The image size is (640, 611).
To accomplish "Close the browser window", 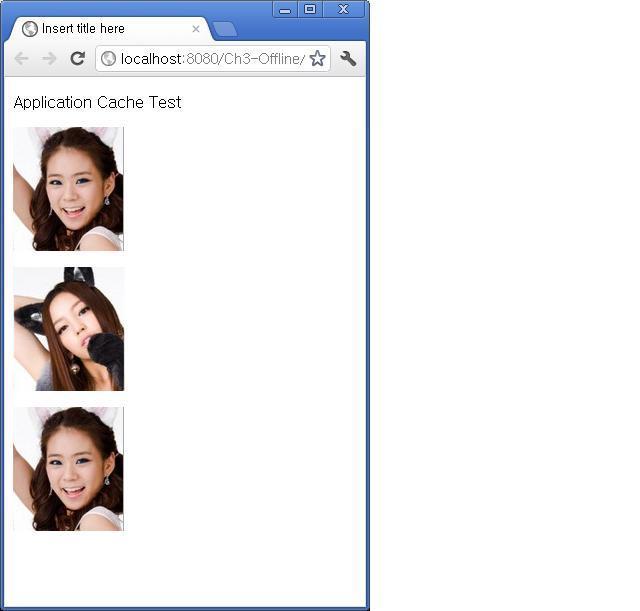I will pos(344,9).
